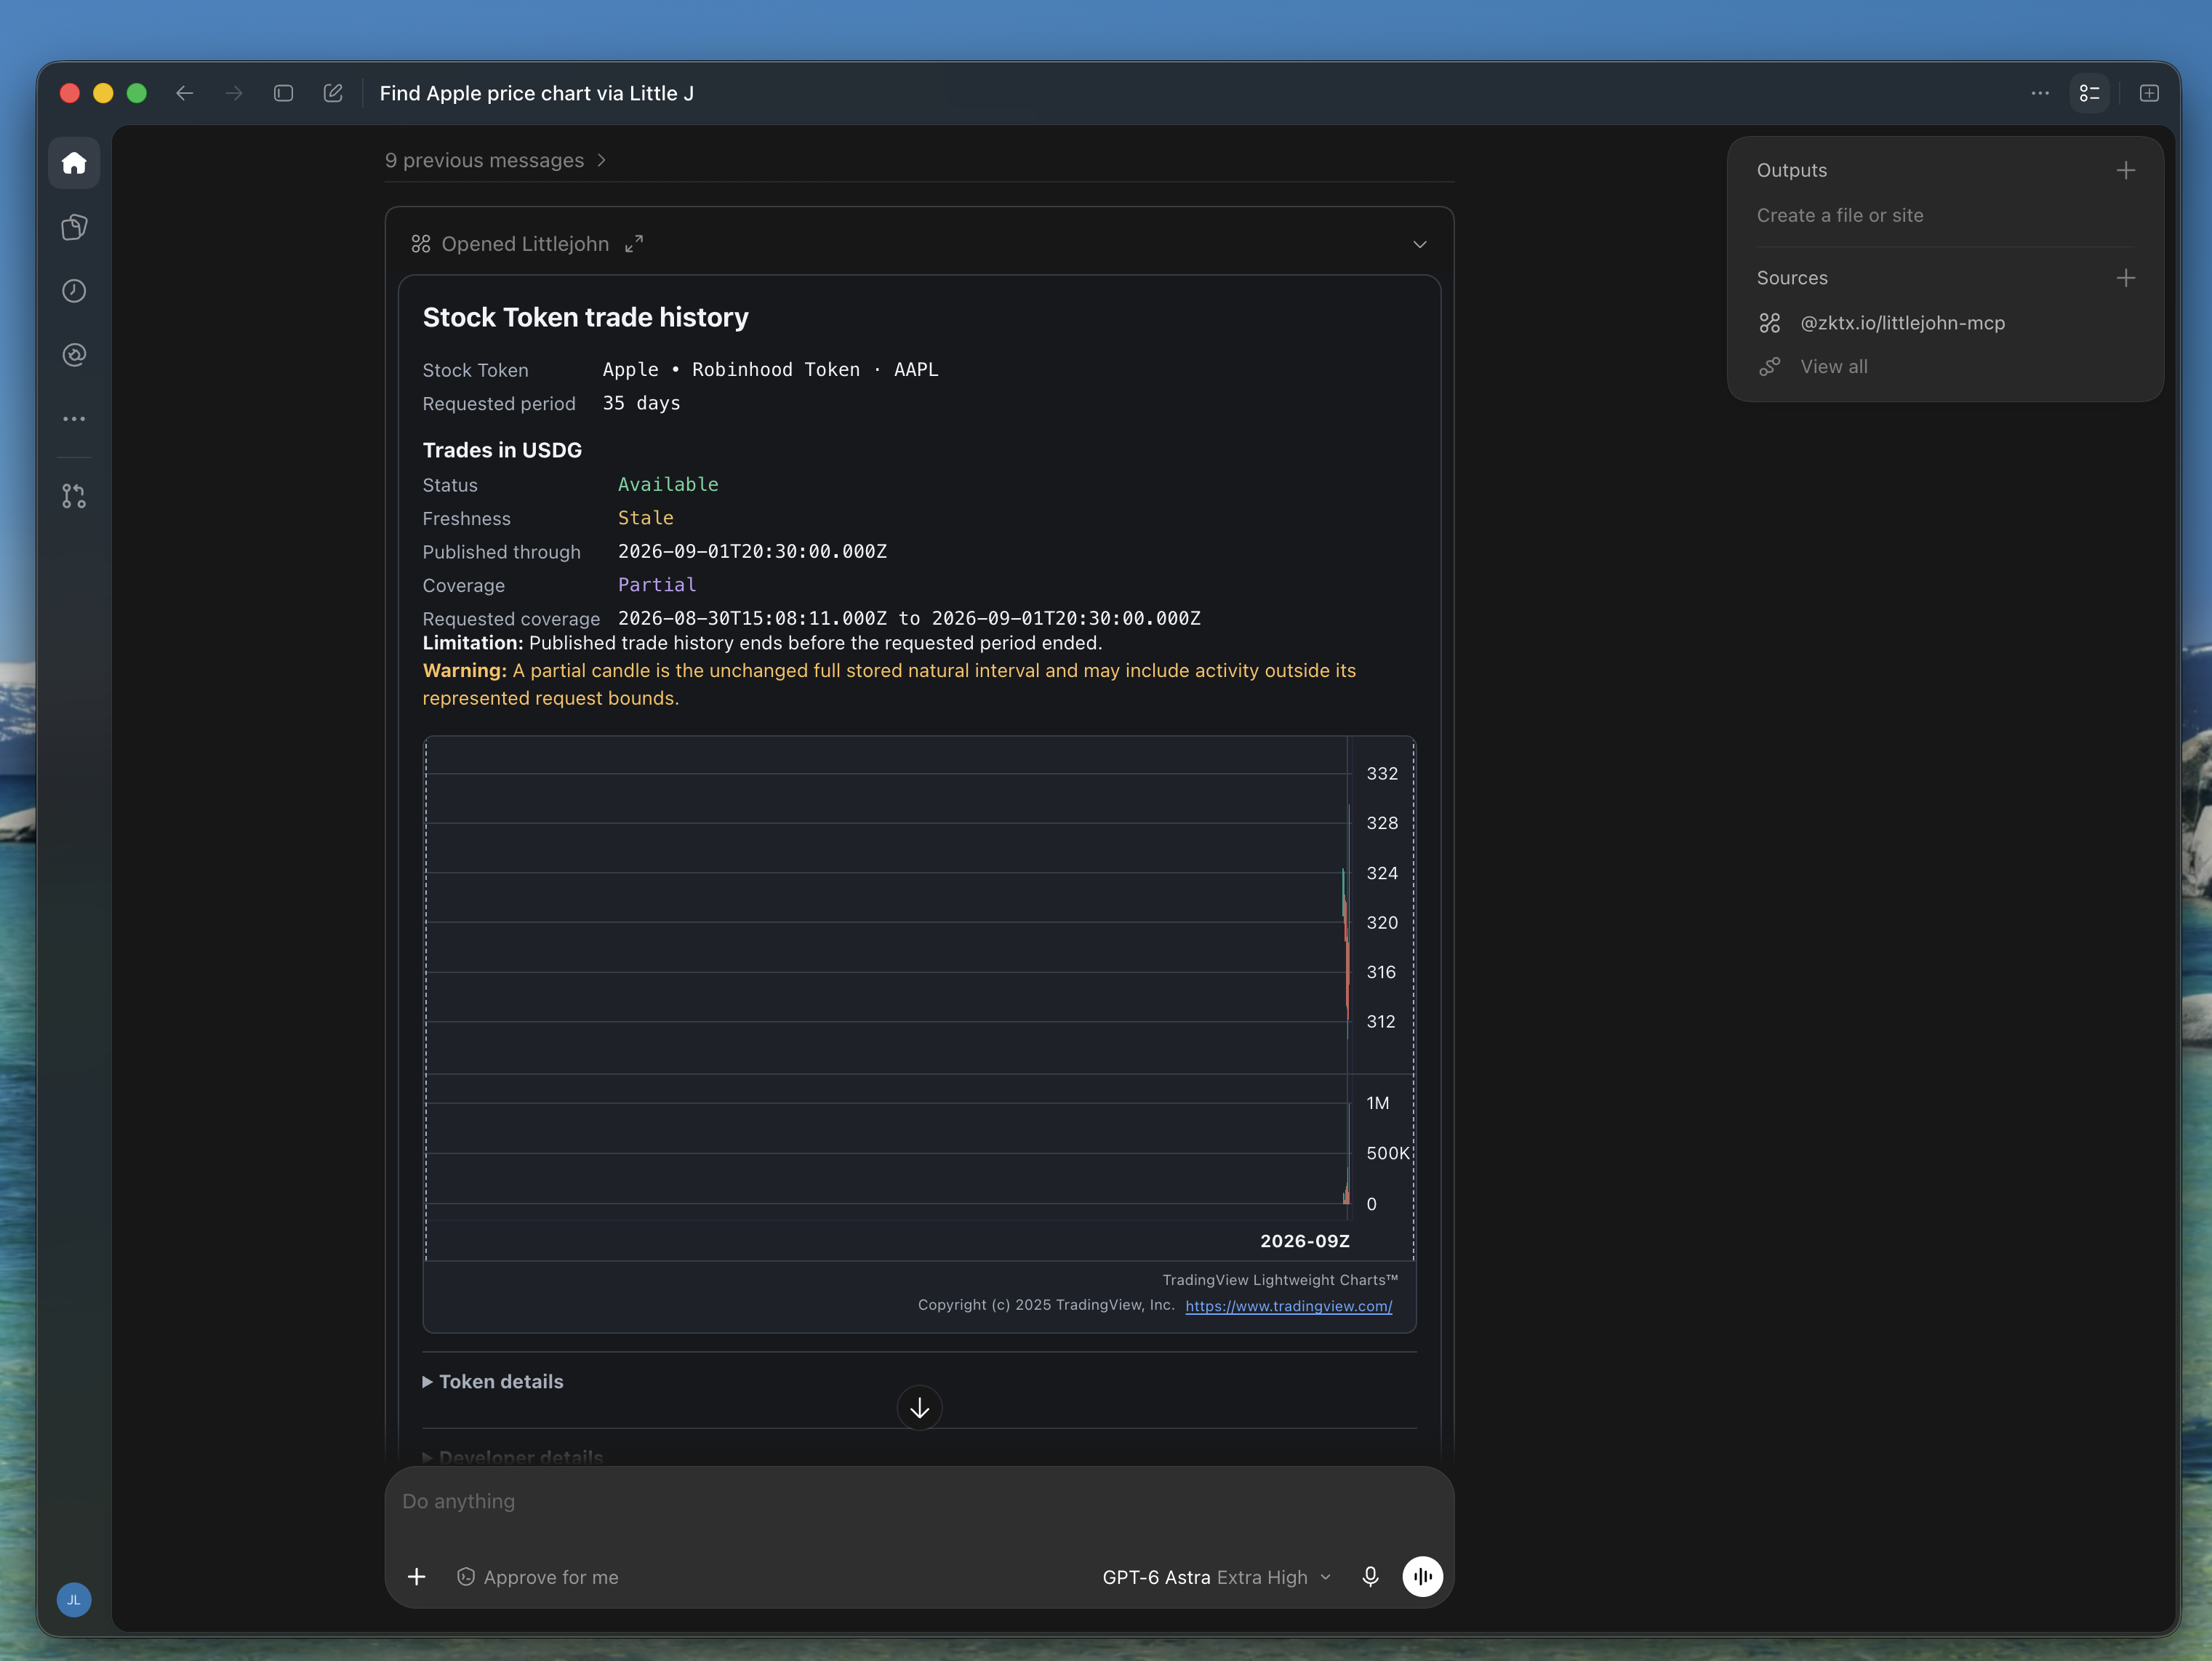This screenshot has width=2212, height=1661.
Task: Click the chat title Find Apple price chart
Action: point(536,93)
